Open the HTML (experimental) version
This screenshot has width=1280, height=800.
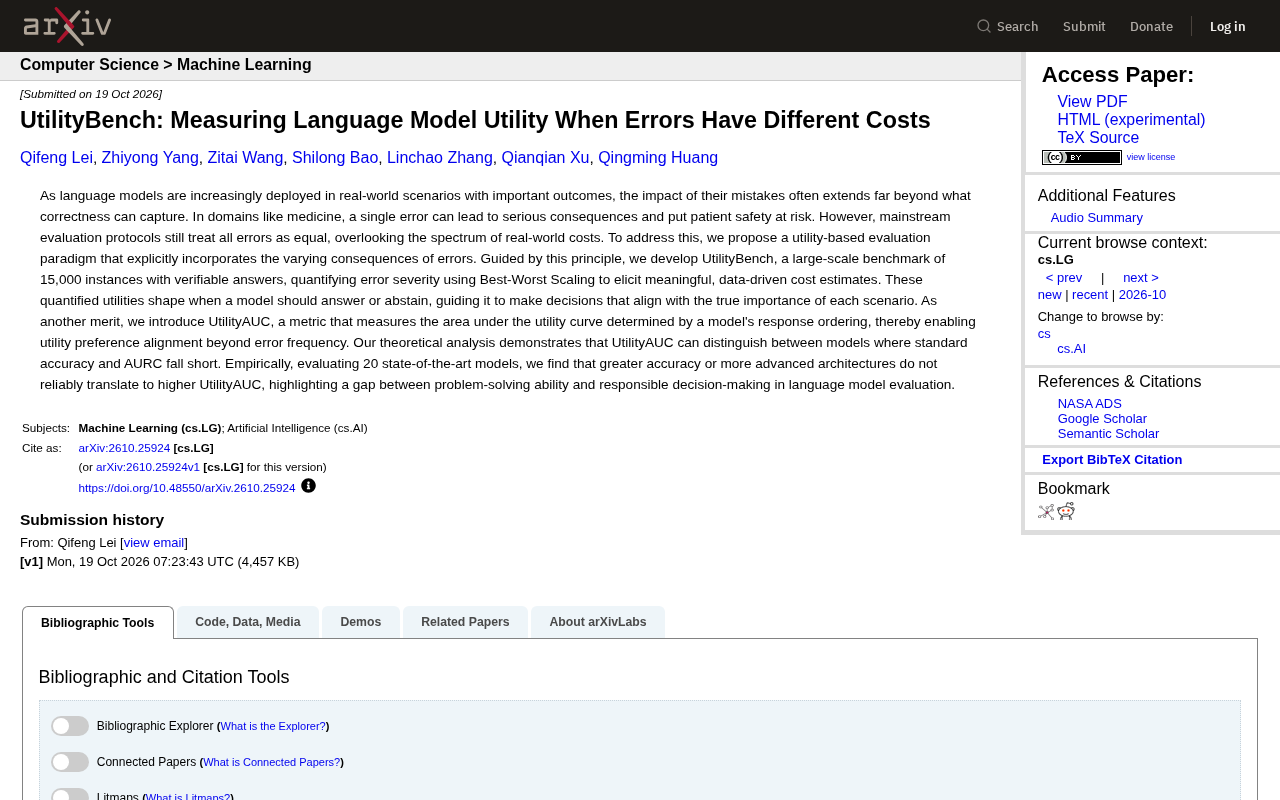pyautogui.click(x=1131, y=120)
